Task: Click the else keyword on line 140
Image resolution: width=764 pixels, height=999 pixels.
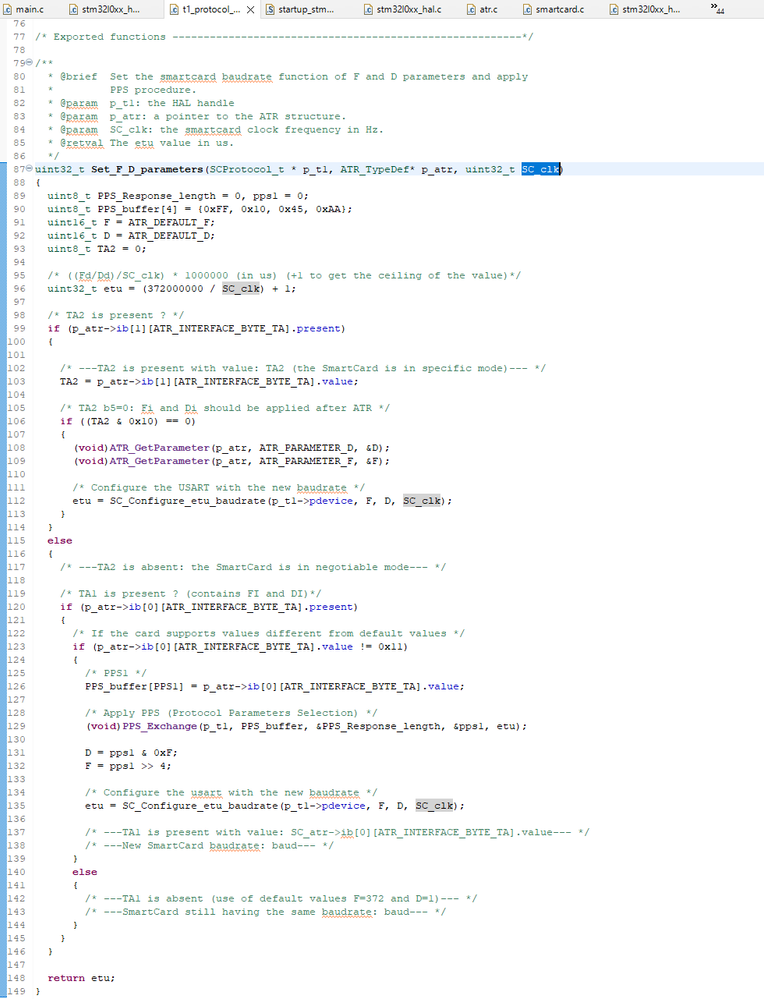Action: (x=85, y=872)
